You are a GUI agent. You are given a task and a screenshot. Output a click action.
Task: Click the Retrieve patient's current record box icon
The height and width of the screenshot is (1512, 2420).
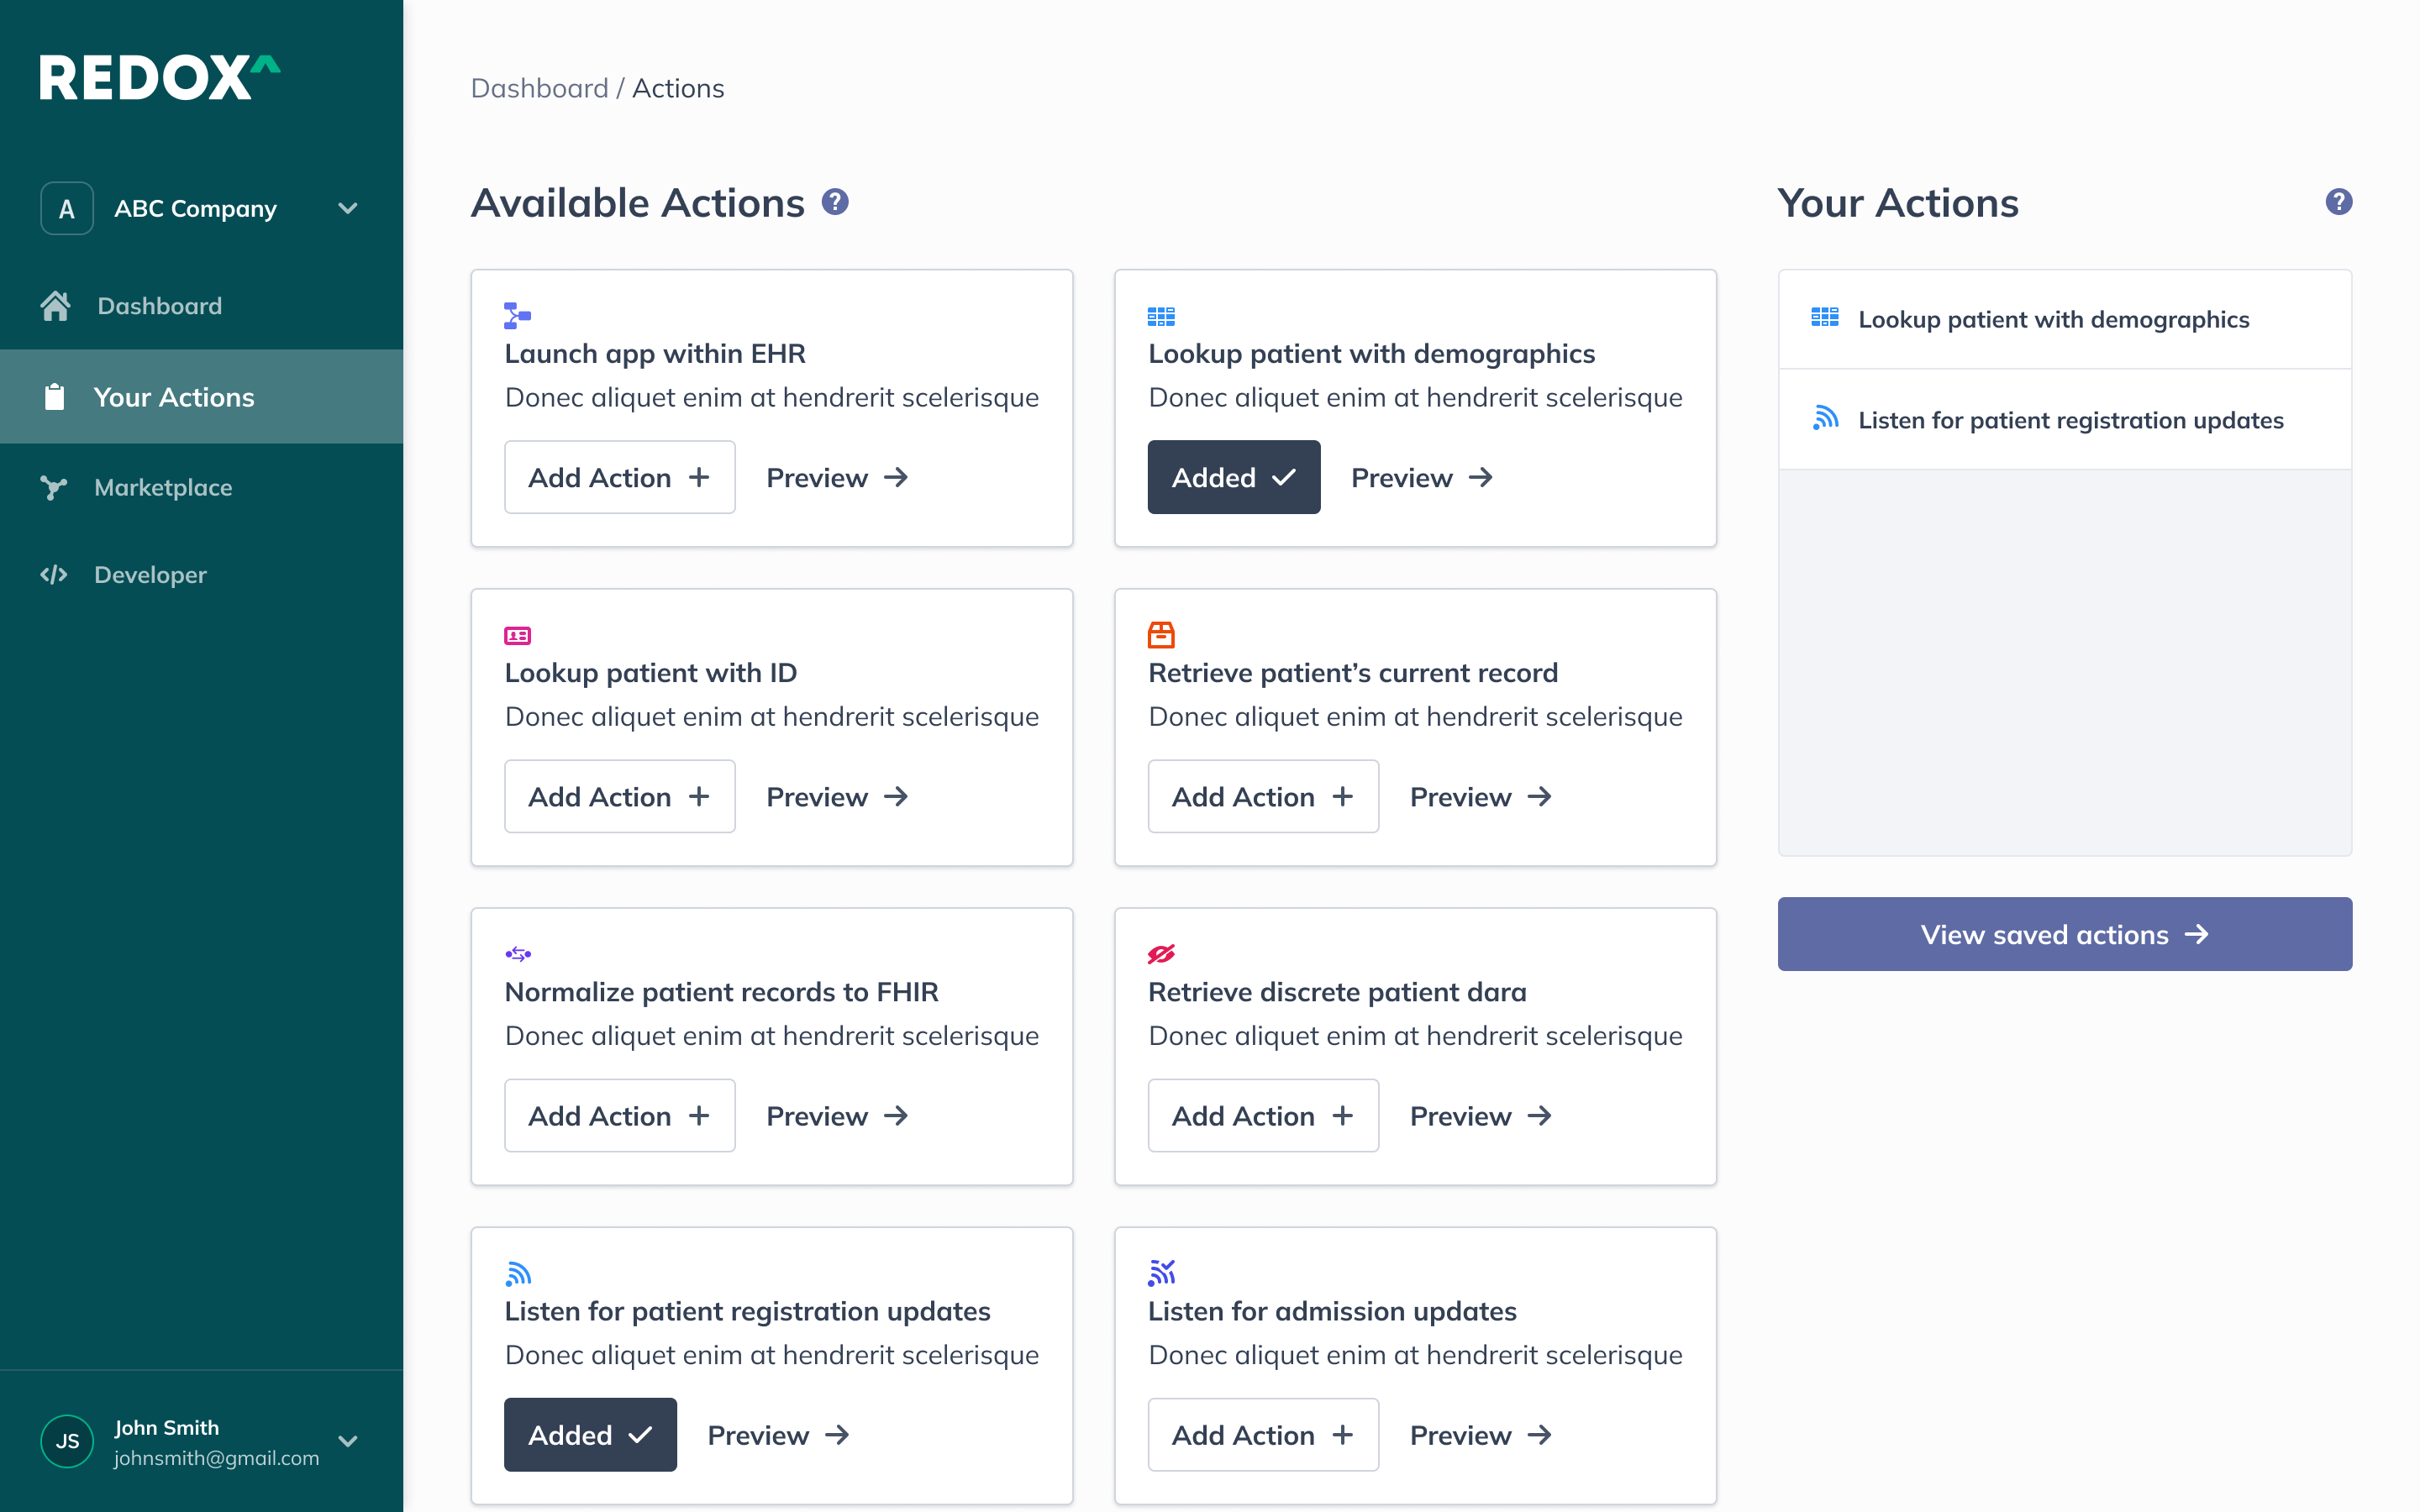(1160, 635)
